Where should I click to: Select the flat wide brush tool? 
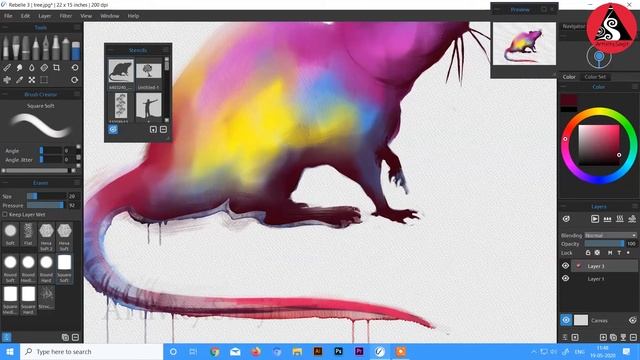[x=16, y=48]
